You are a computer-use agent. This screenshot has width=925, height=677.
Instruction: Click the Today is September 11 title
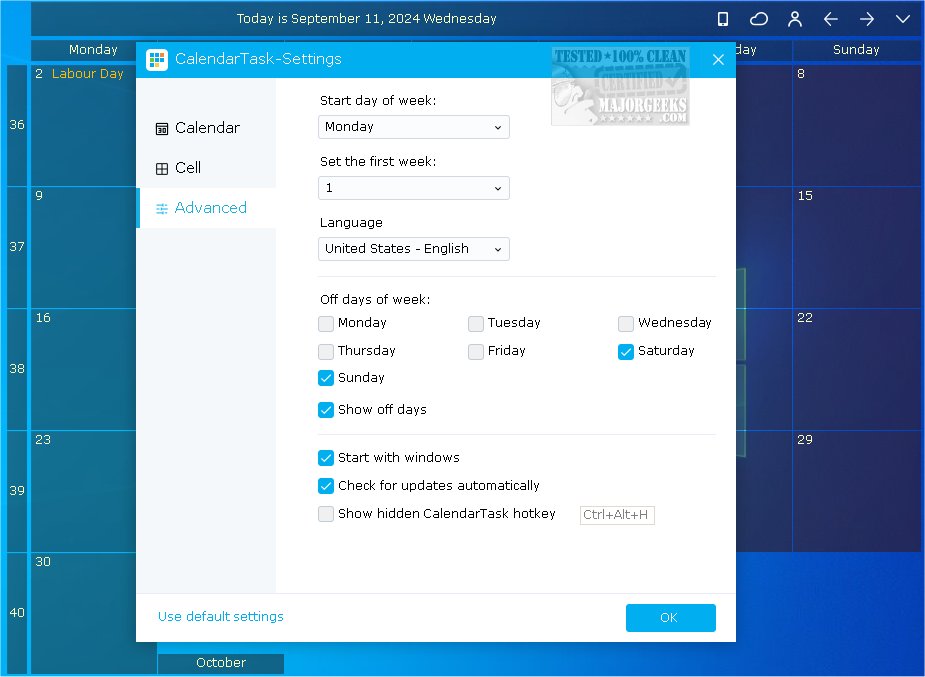coord(366,19)
